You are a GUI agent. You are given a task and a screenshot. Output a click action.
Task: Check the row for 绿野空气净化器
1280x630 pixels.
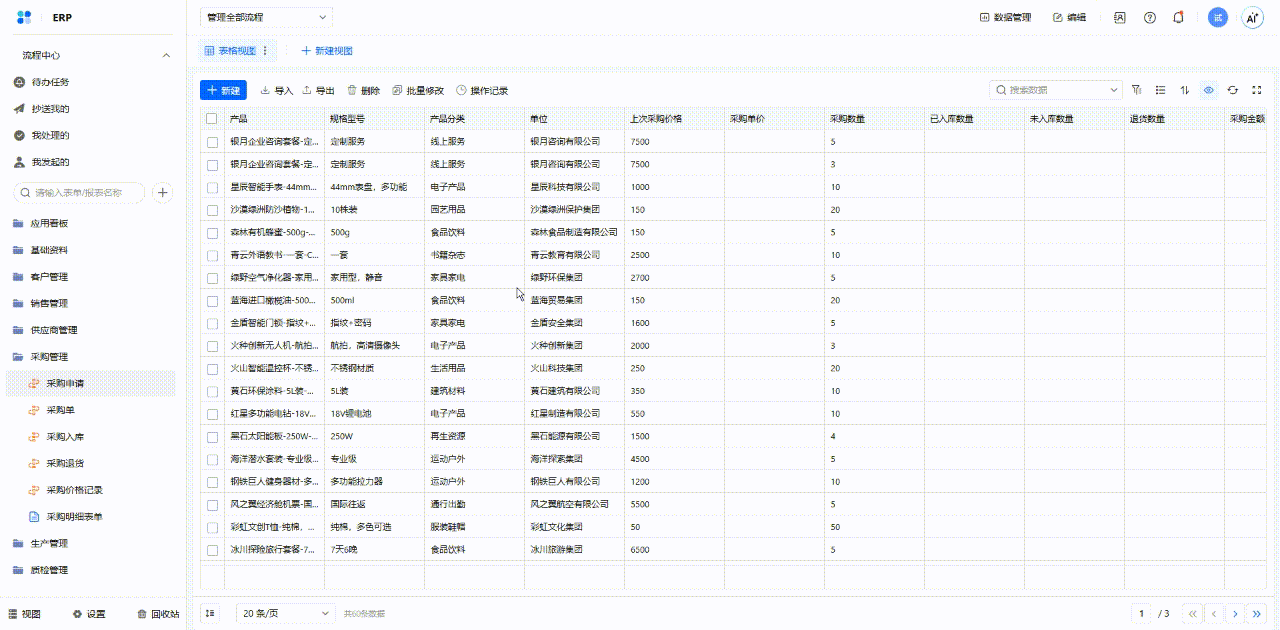point(212,278)
